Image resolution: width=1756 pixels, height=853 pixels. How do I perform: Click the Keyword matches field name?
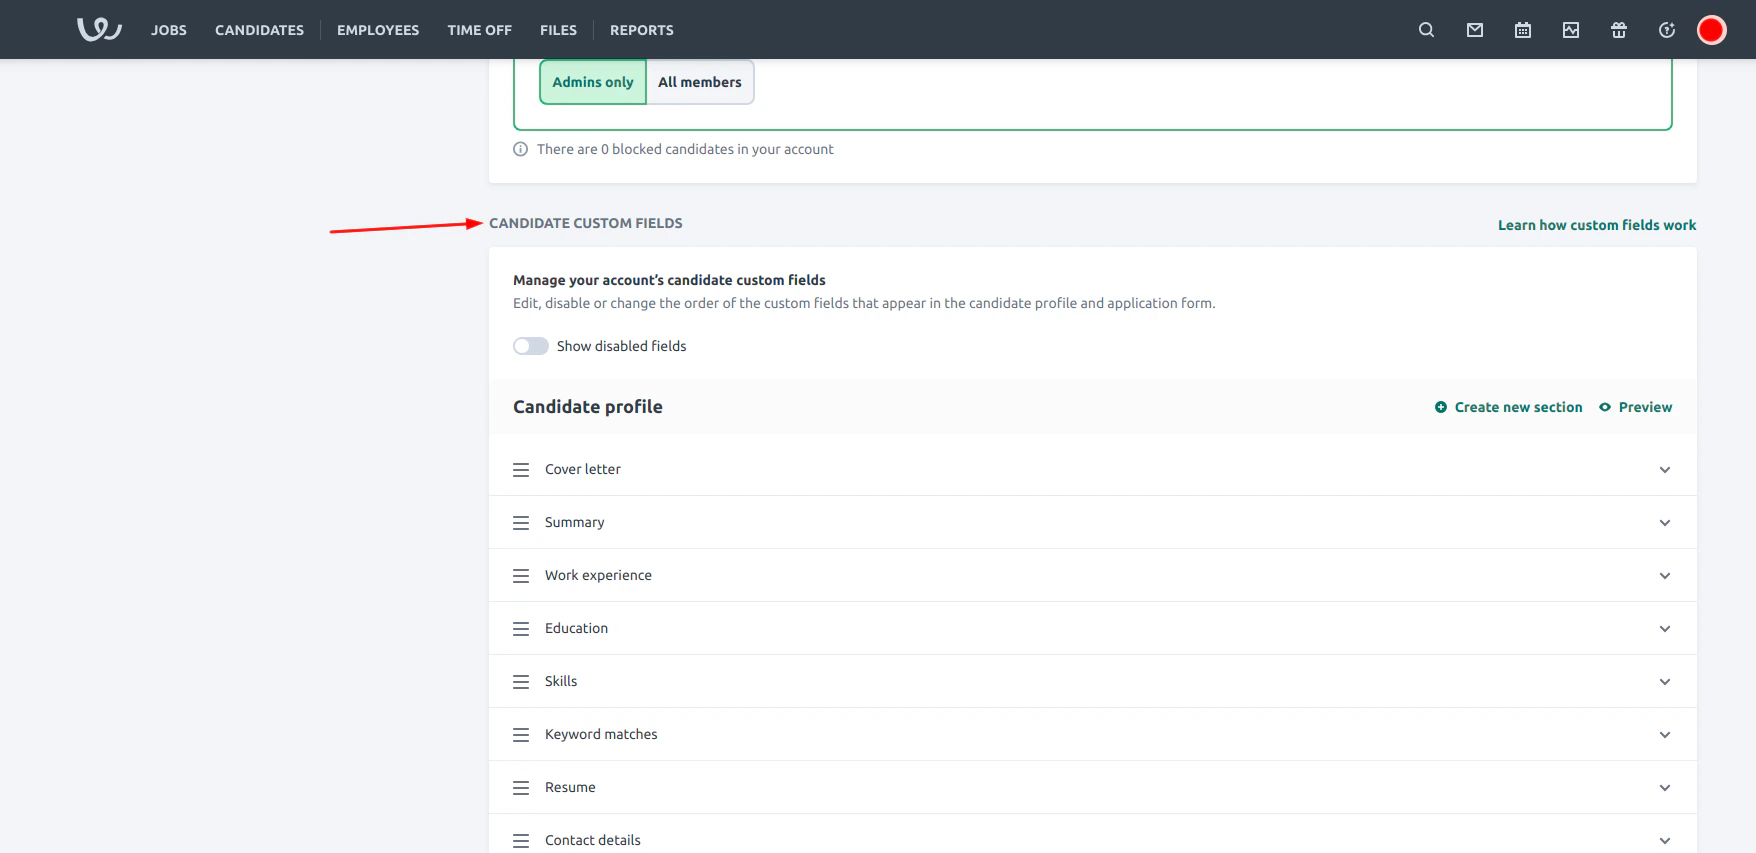pyautogui.click(x=601, y=734)
